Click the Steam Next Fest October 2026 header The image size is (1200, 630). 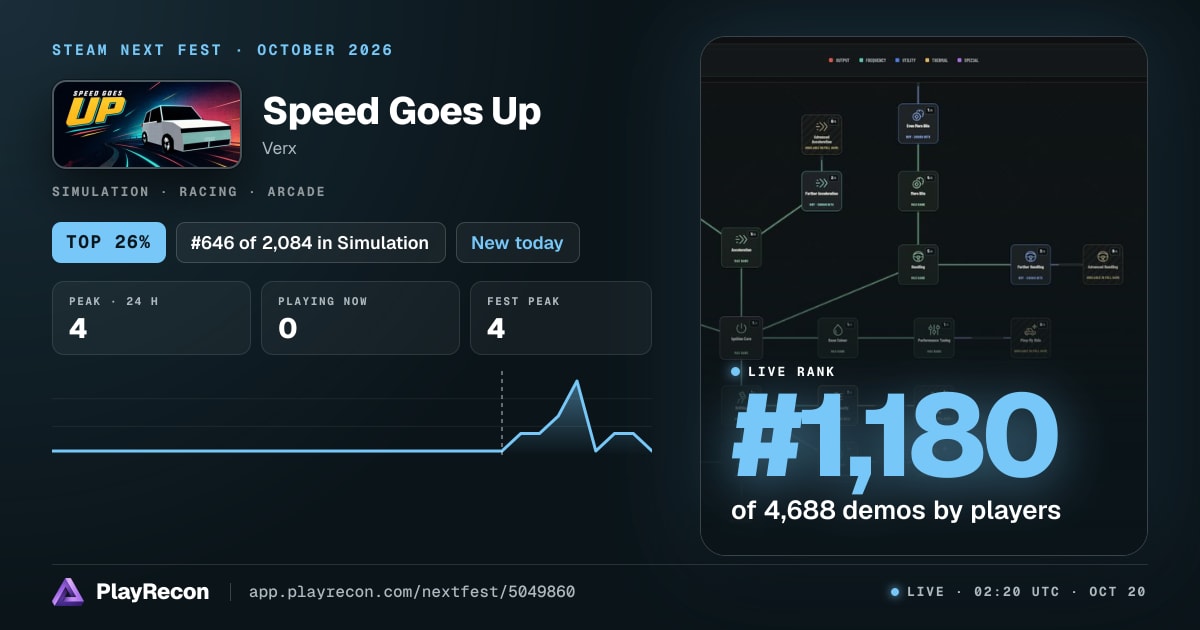click(x=223, y=50)
